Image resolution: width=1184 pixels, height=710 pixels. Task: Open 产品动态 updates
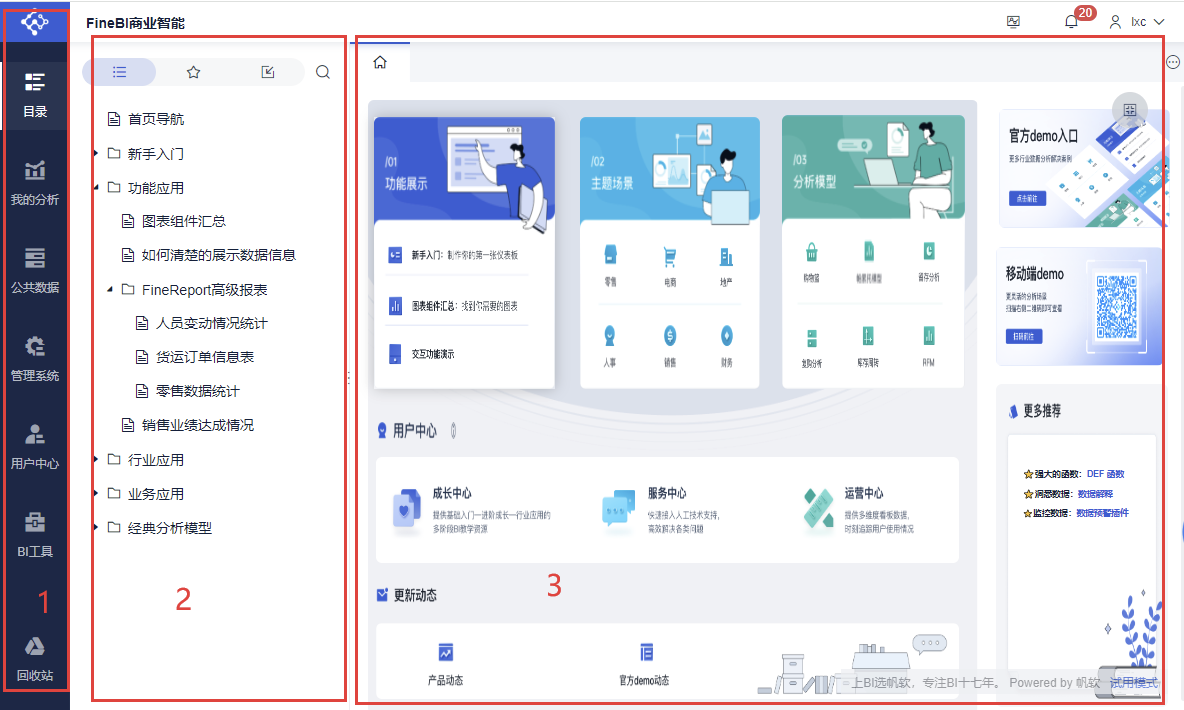(x=446, y=664)
